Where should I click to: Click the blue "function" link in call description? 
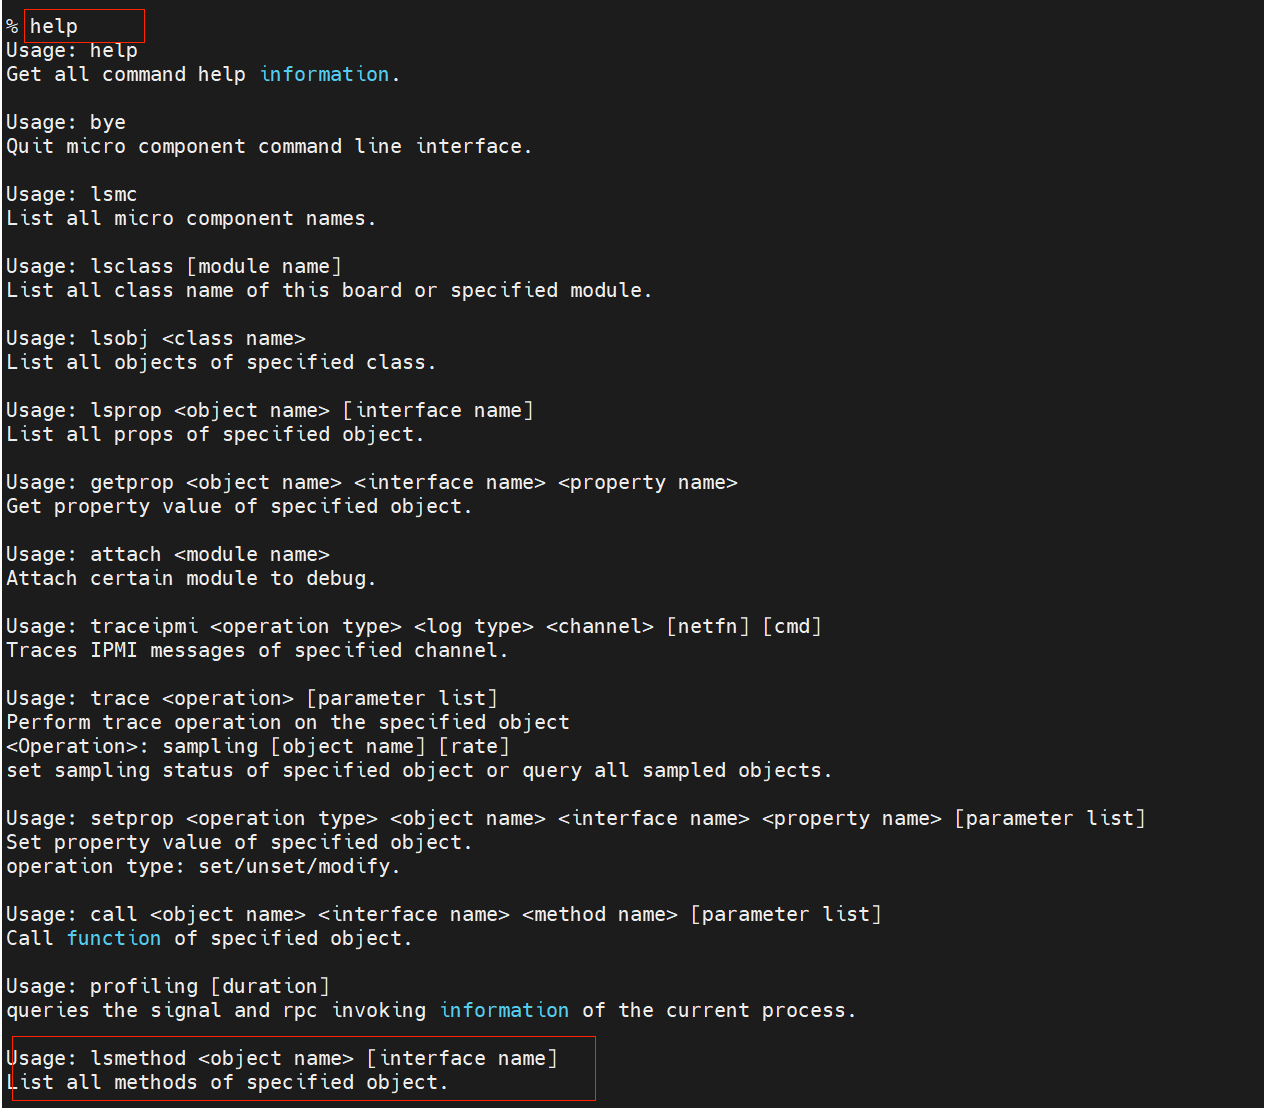113,939
